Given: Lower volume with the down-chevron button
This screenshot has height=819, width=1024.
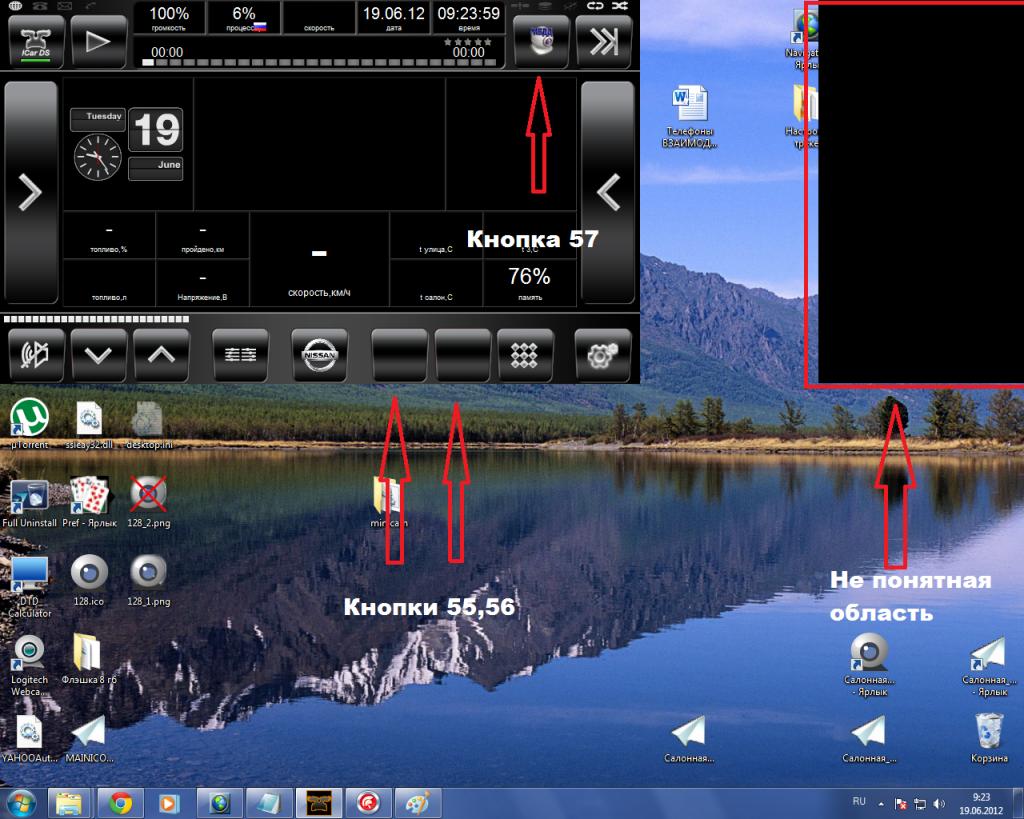Looking at the screenshot, I should coord(99,355).
